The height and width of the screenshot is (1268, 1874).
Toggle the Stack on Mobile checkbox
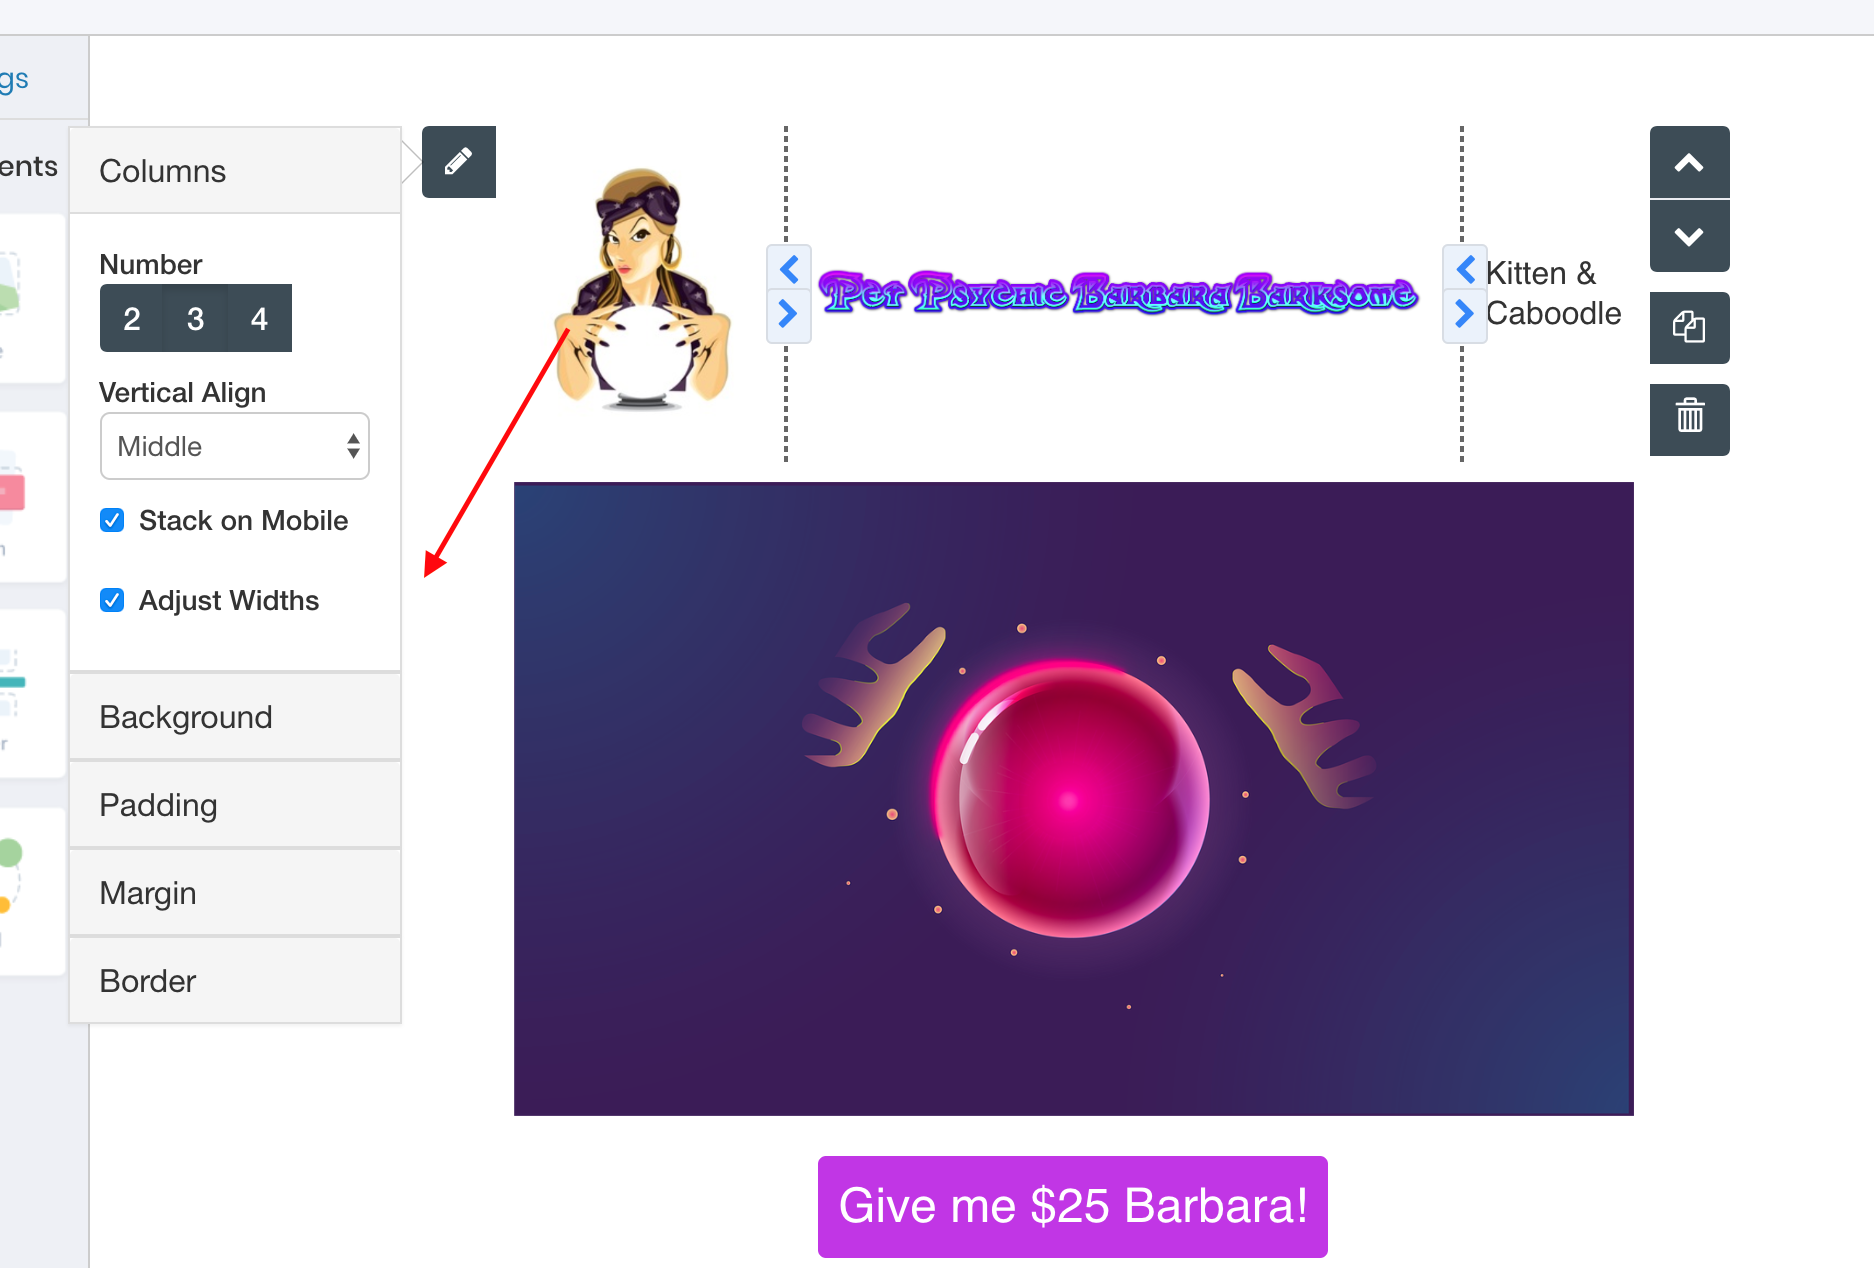pos(112,520)
